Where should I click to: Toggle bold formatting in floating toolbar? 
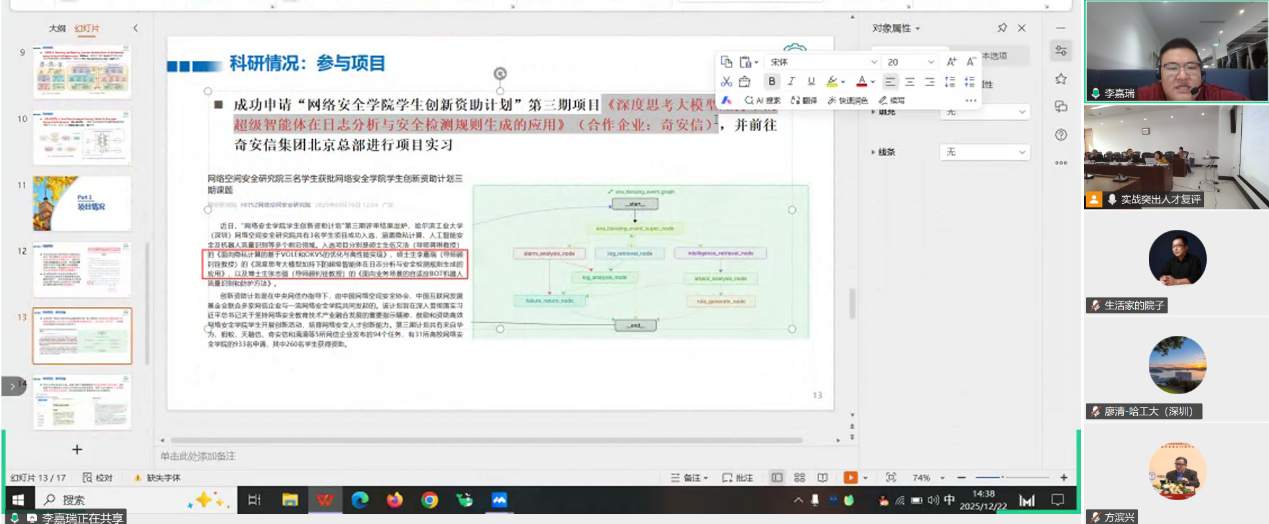772,81
